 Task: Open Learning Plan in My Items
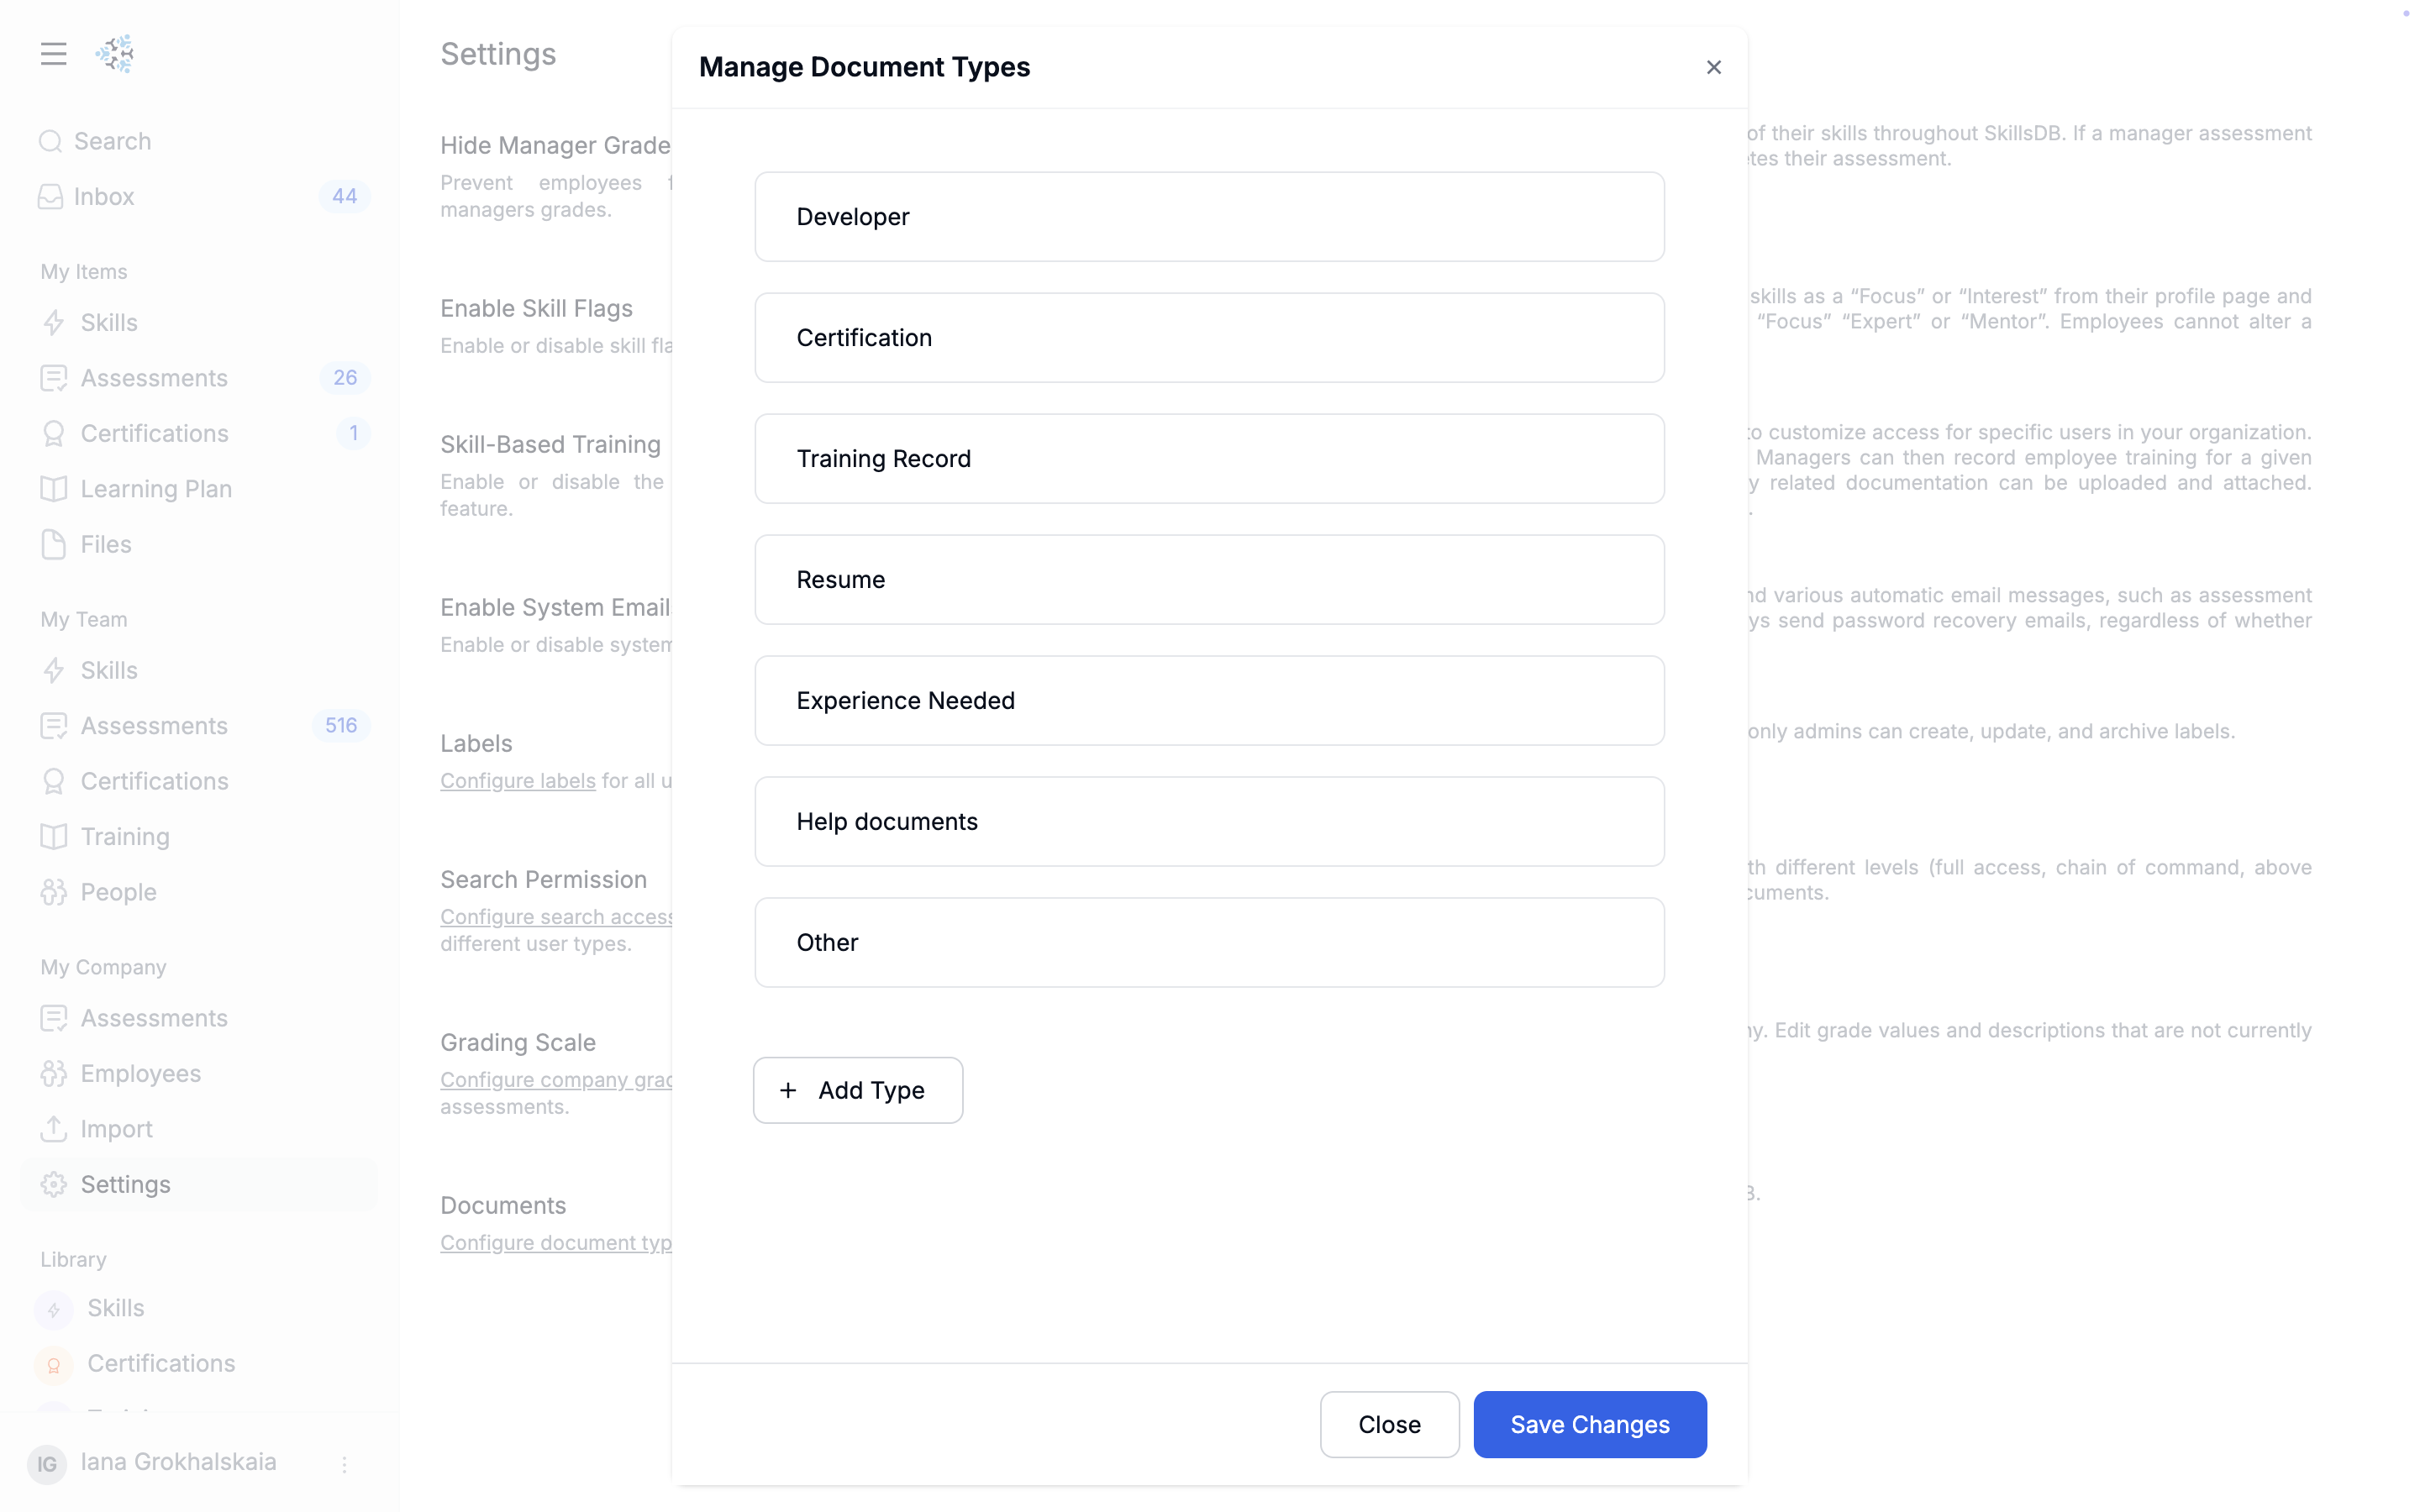click(156, 489)
